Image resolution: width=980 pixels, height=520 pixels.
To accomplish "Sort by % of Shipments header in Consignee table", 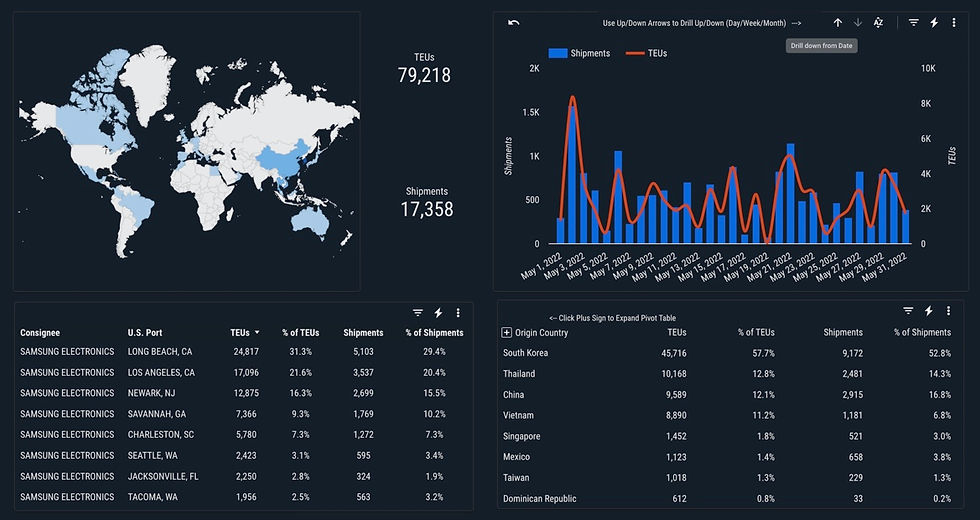I will point(434,333).
